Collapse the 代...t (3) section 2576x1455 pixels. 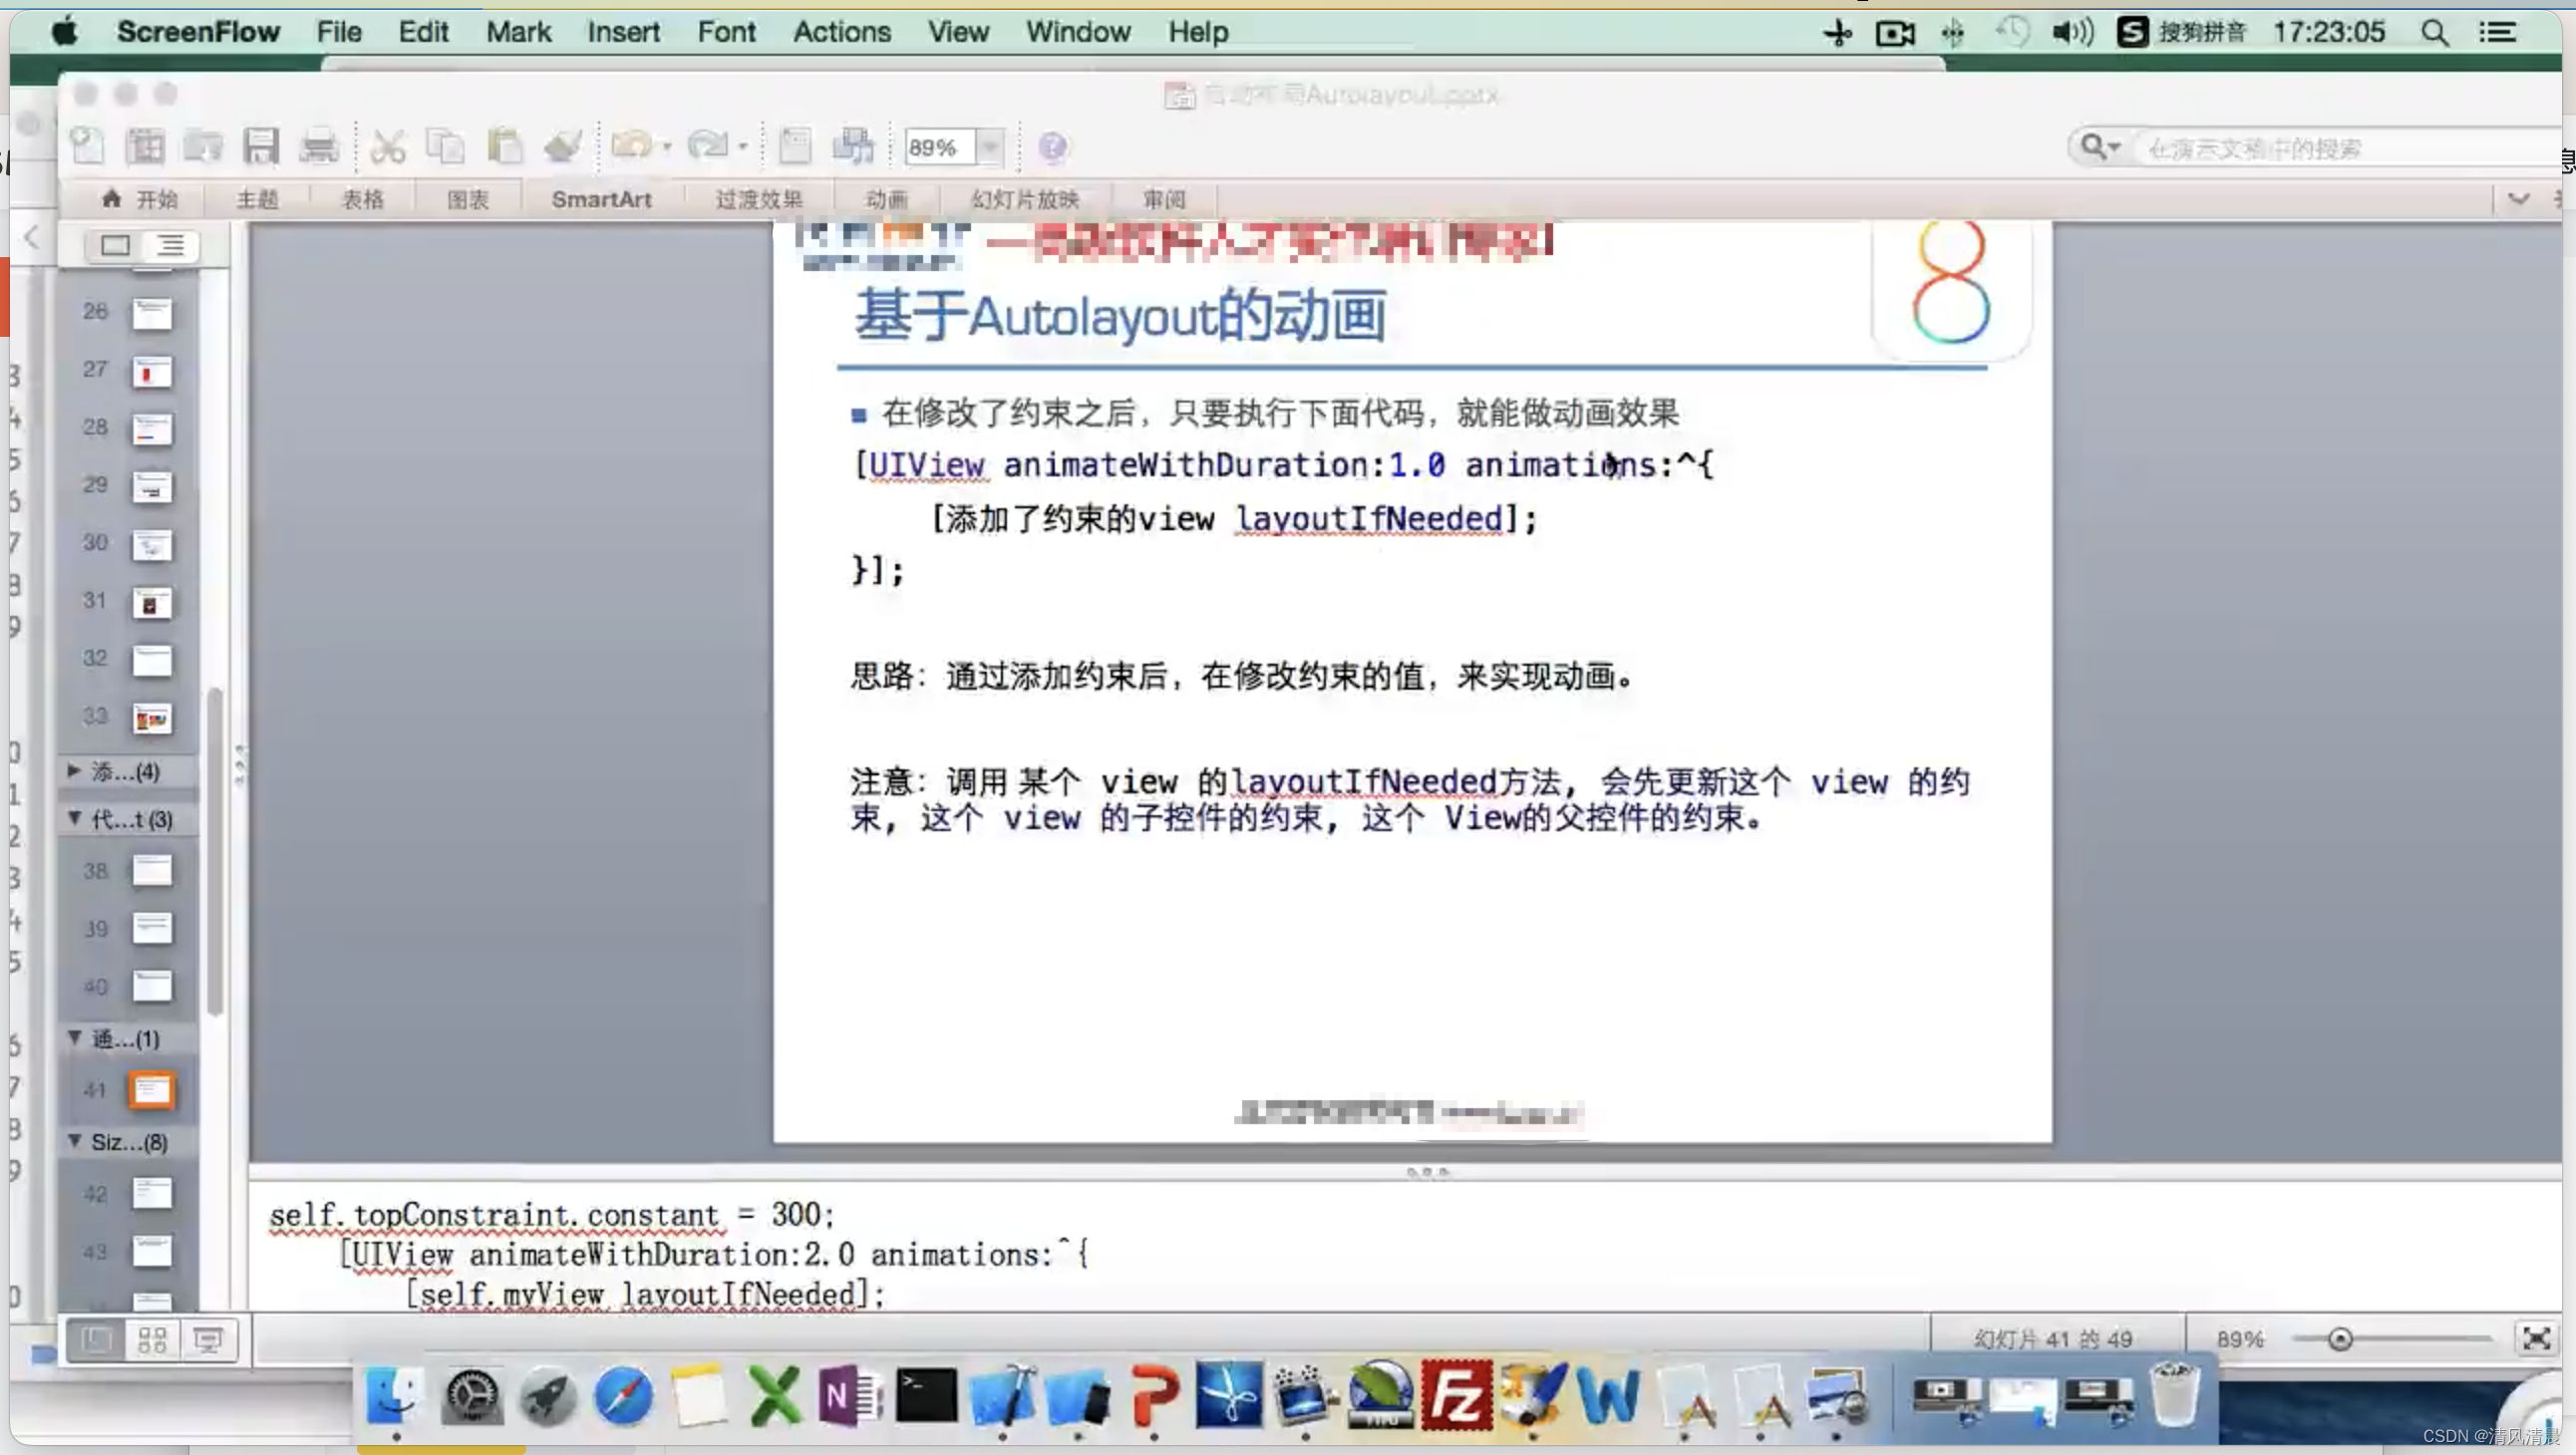point(74,818)
